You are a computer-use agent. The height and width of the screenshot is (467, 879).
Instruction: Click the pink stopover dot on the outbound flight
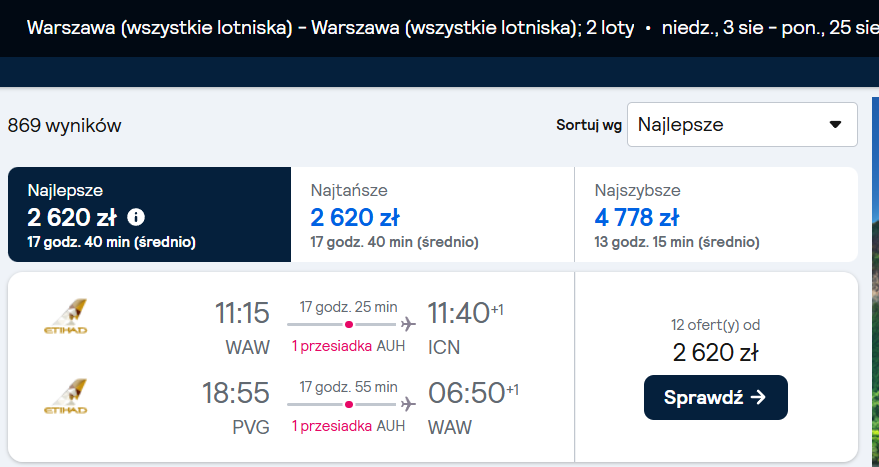[349, 325]
